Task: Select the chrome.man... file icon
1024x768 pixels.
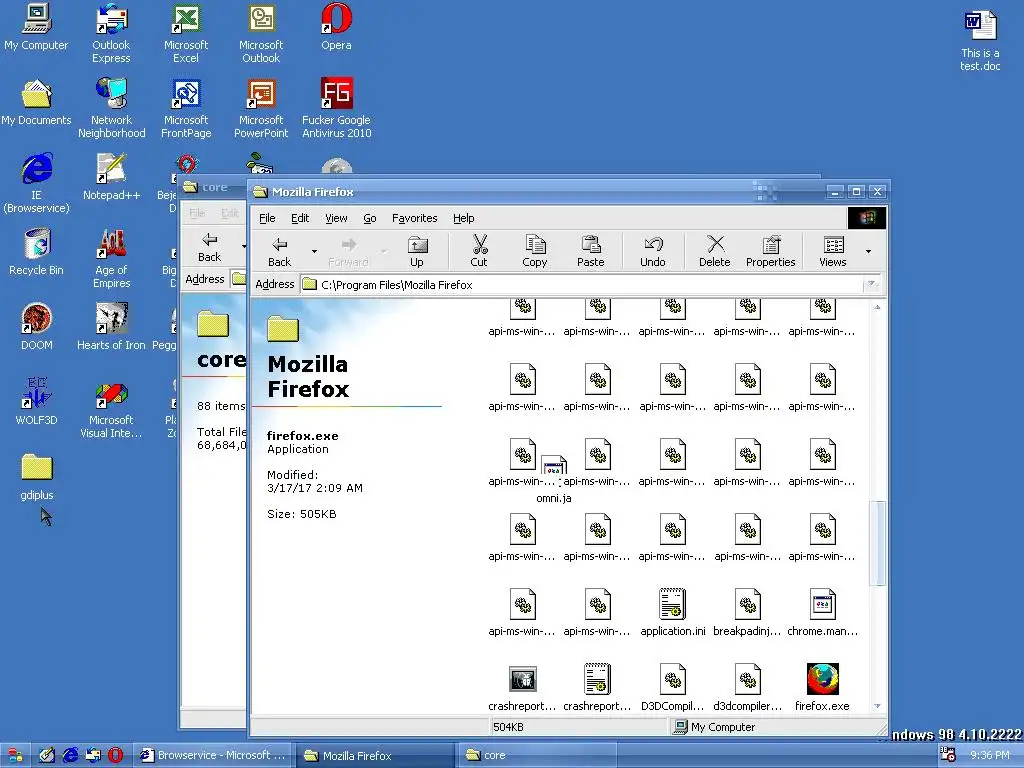Action: 822,611
